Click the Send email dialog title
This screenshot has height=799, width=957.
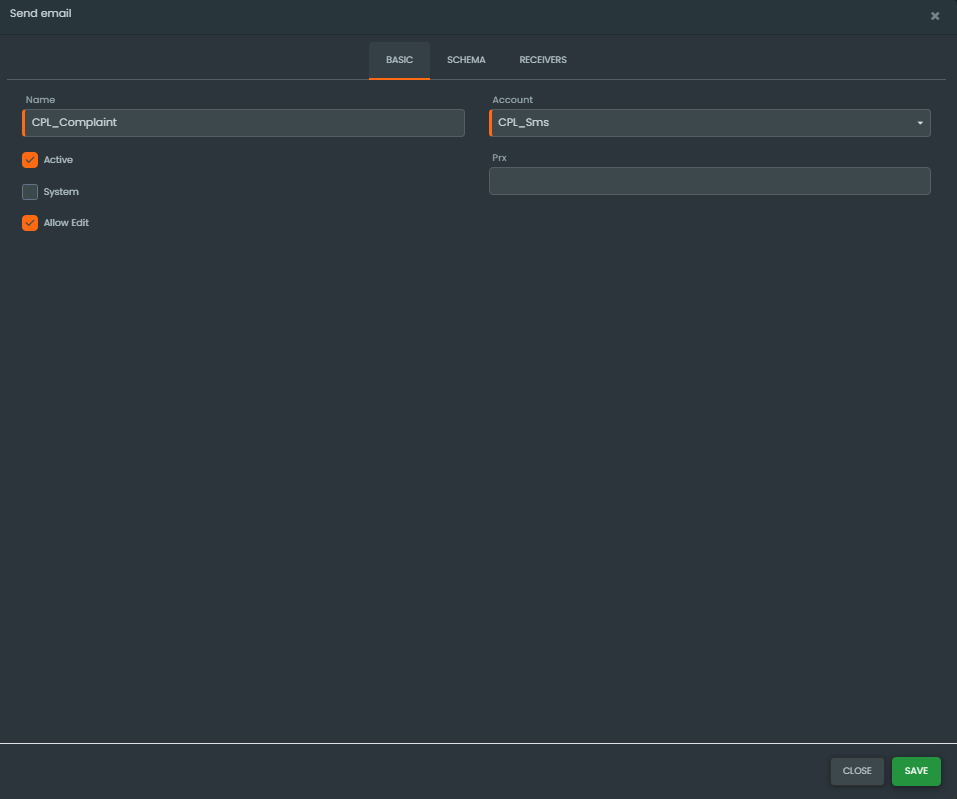pyautogui.click(x=40, y=13)
